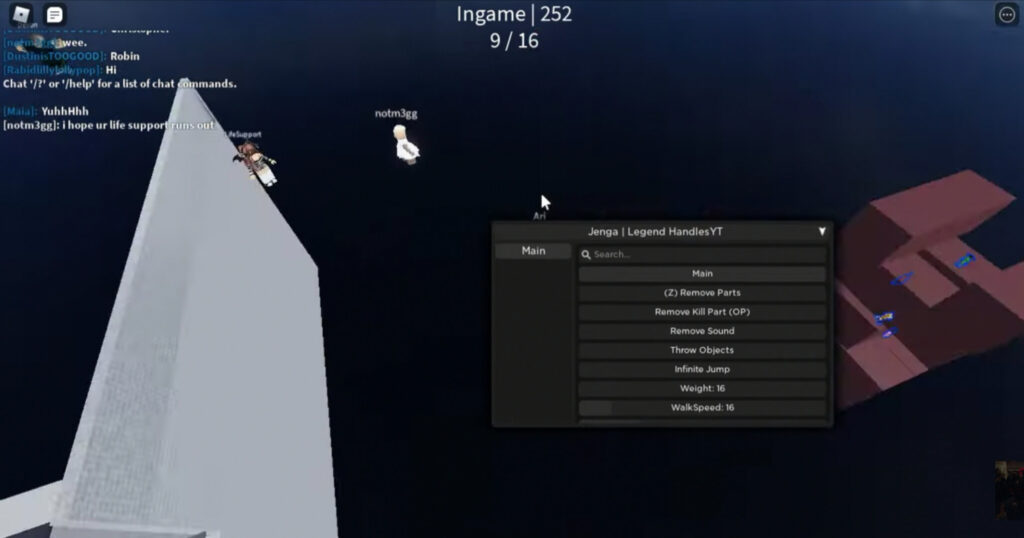Click the Jenga | Legend HandlesYT title bar
1024x538 pixels.
[x=662, y=231]
